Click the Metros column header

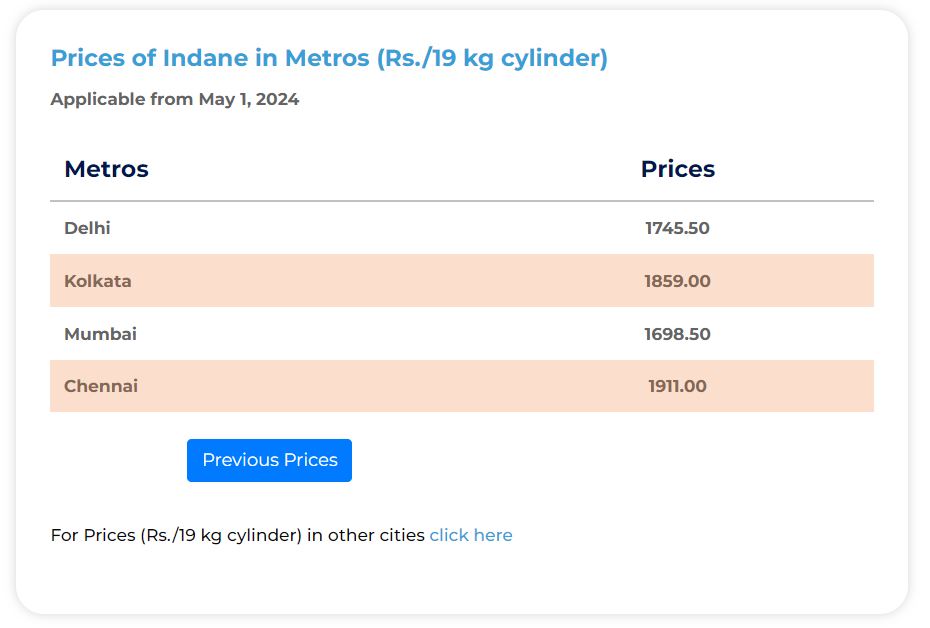(x=106, y=169)
